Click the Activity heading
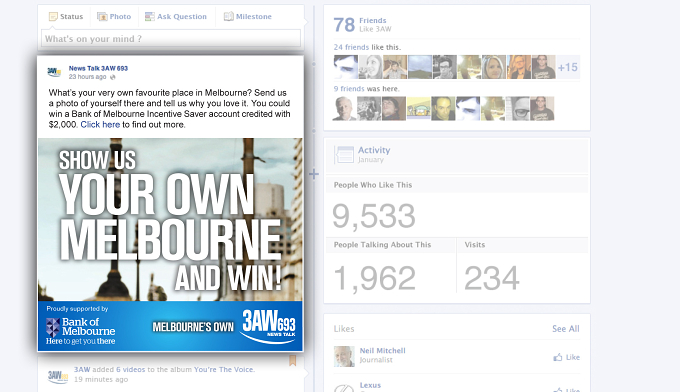 374,150
